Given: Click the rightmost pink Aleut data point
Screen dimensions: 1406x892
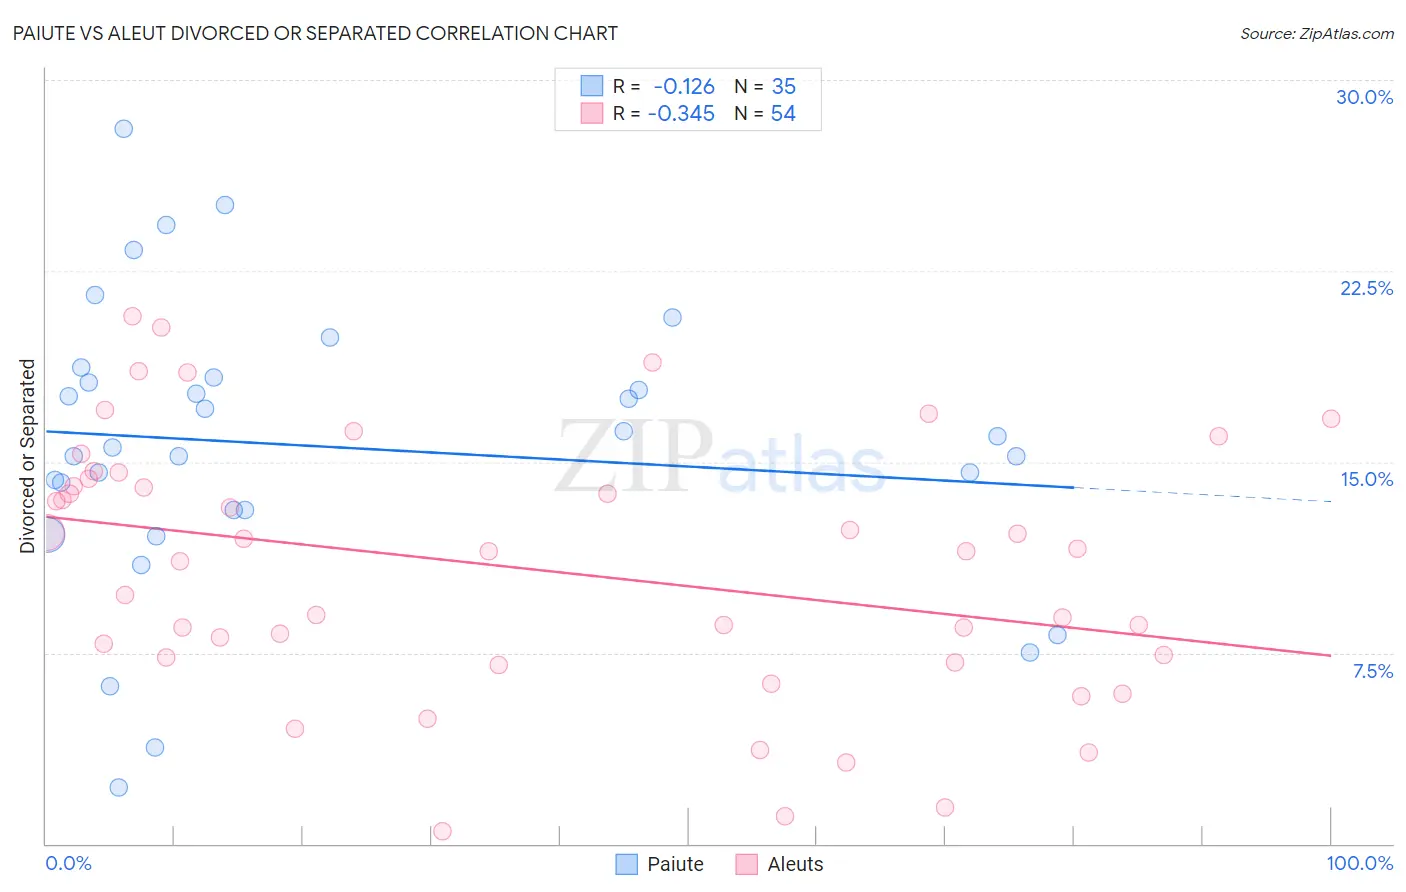Looking at the screenshot, I should [x=1331, y=419].
